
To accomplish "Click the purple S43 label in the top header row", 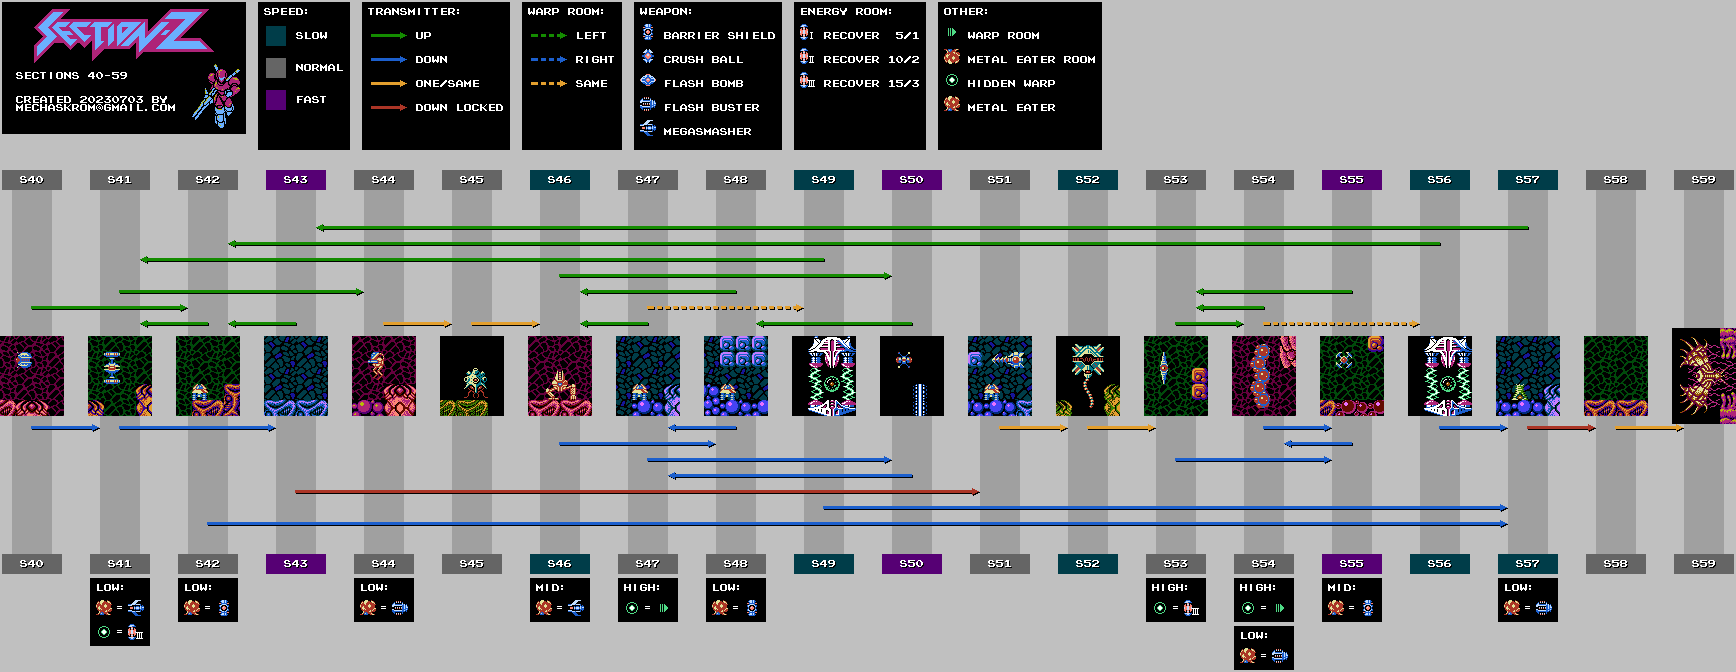I will (x=296, y=180).
